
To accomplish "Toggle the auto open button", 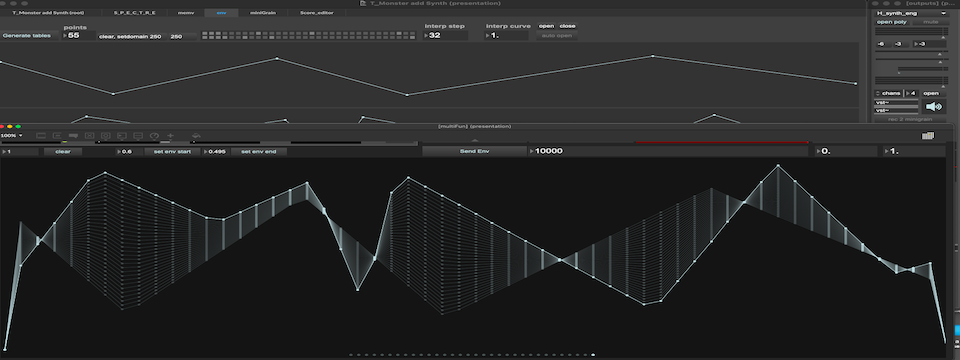I will point(557,36).
